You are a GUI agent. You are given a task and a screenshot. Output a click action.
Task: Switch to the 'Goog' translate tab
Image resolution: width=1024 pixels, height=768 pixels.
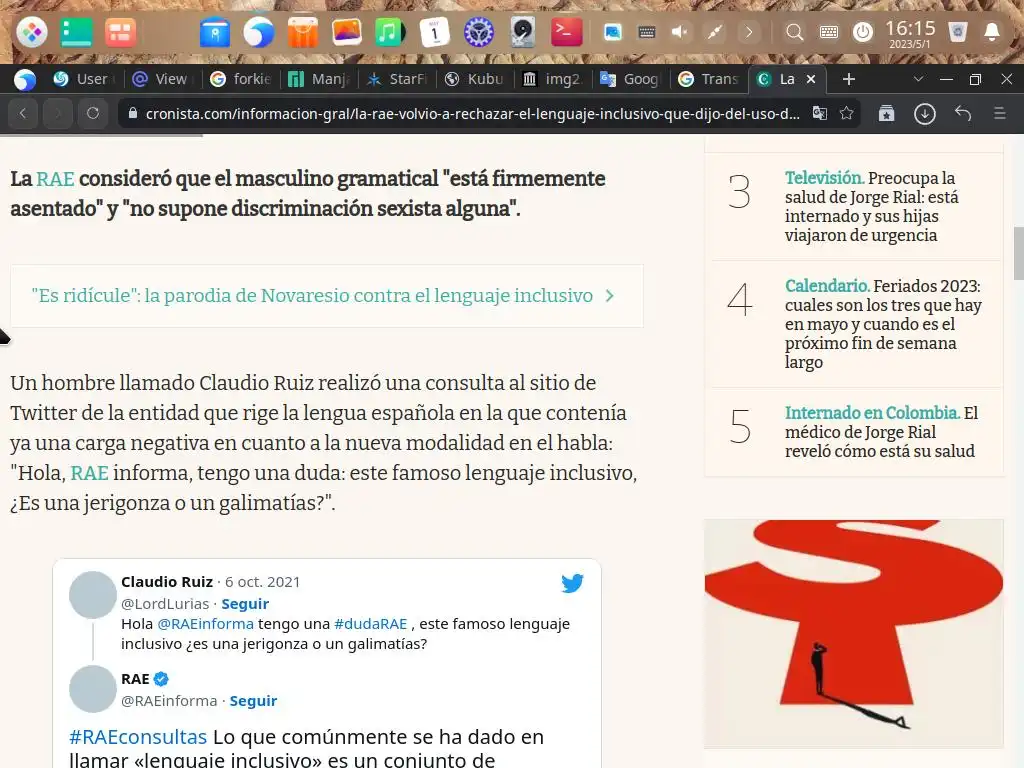point(631,79)
